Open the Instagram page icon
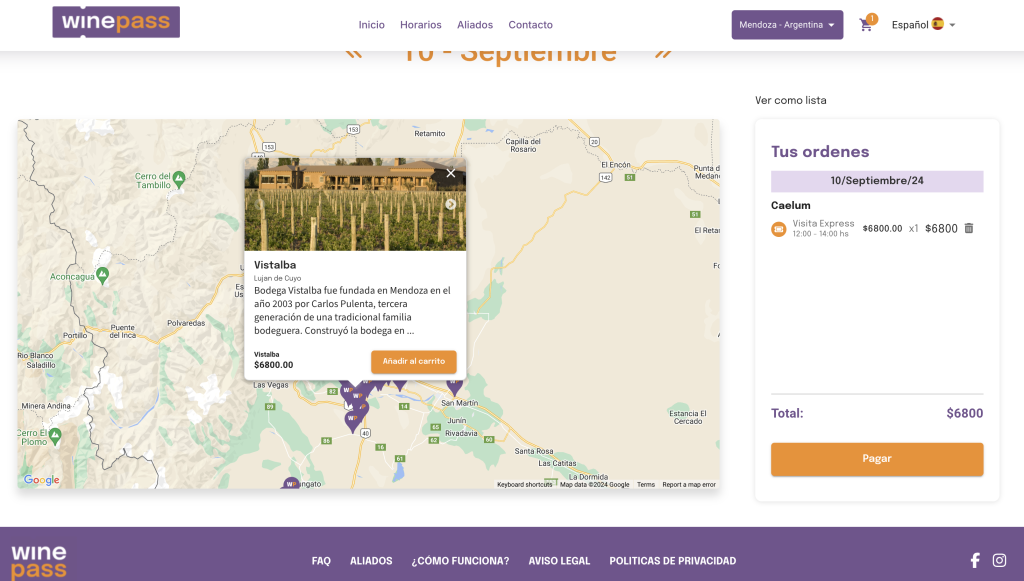The height and width of the screenshot is (581, 1024). click(999, 560)
